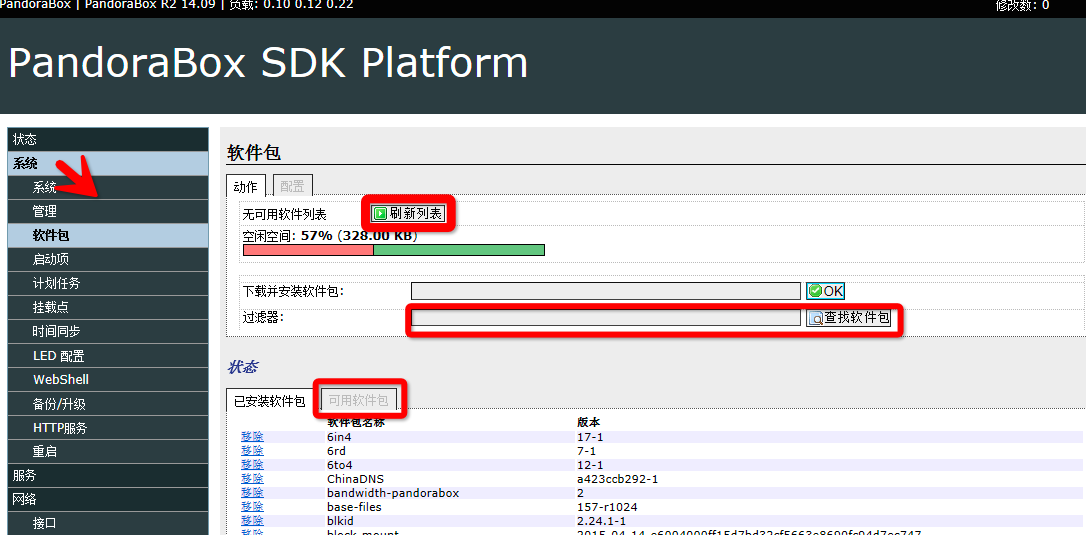Image resolution: width=1086 pixels, height=535 pixels.
Task: Focus the 下载并安装软件包 input field
Action: point(606,291)
